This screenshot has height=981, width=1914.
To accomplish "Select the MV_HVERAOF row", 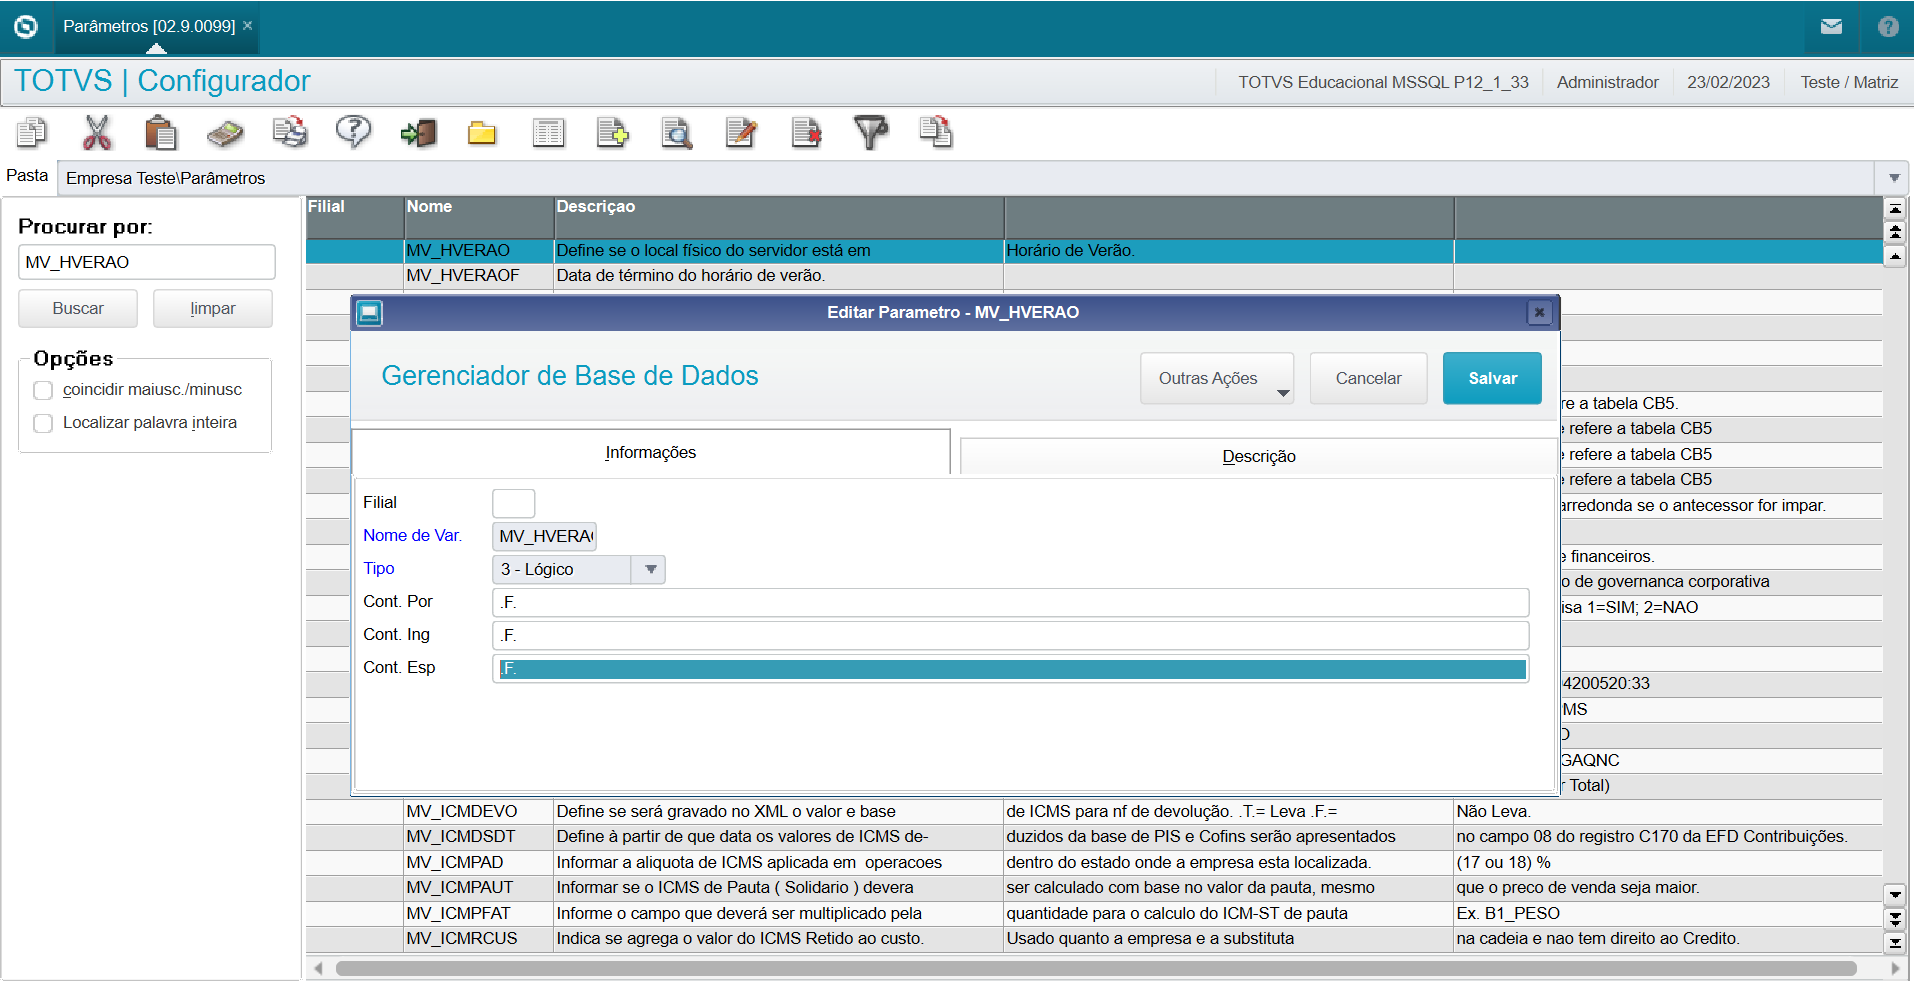I will pyautogui.click(x=1094, y=276).
